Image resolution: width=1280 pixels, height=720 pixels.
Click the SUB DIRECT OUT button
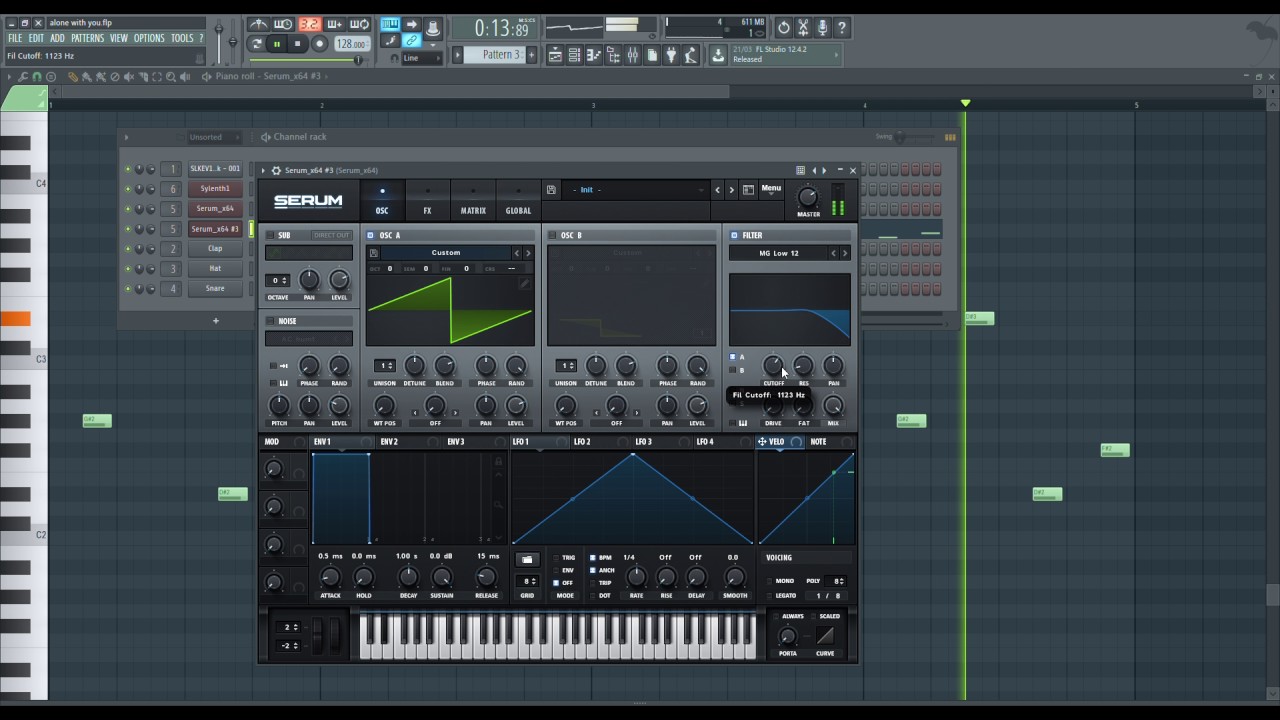point(331,235)
